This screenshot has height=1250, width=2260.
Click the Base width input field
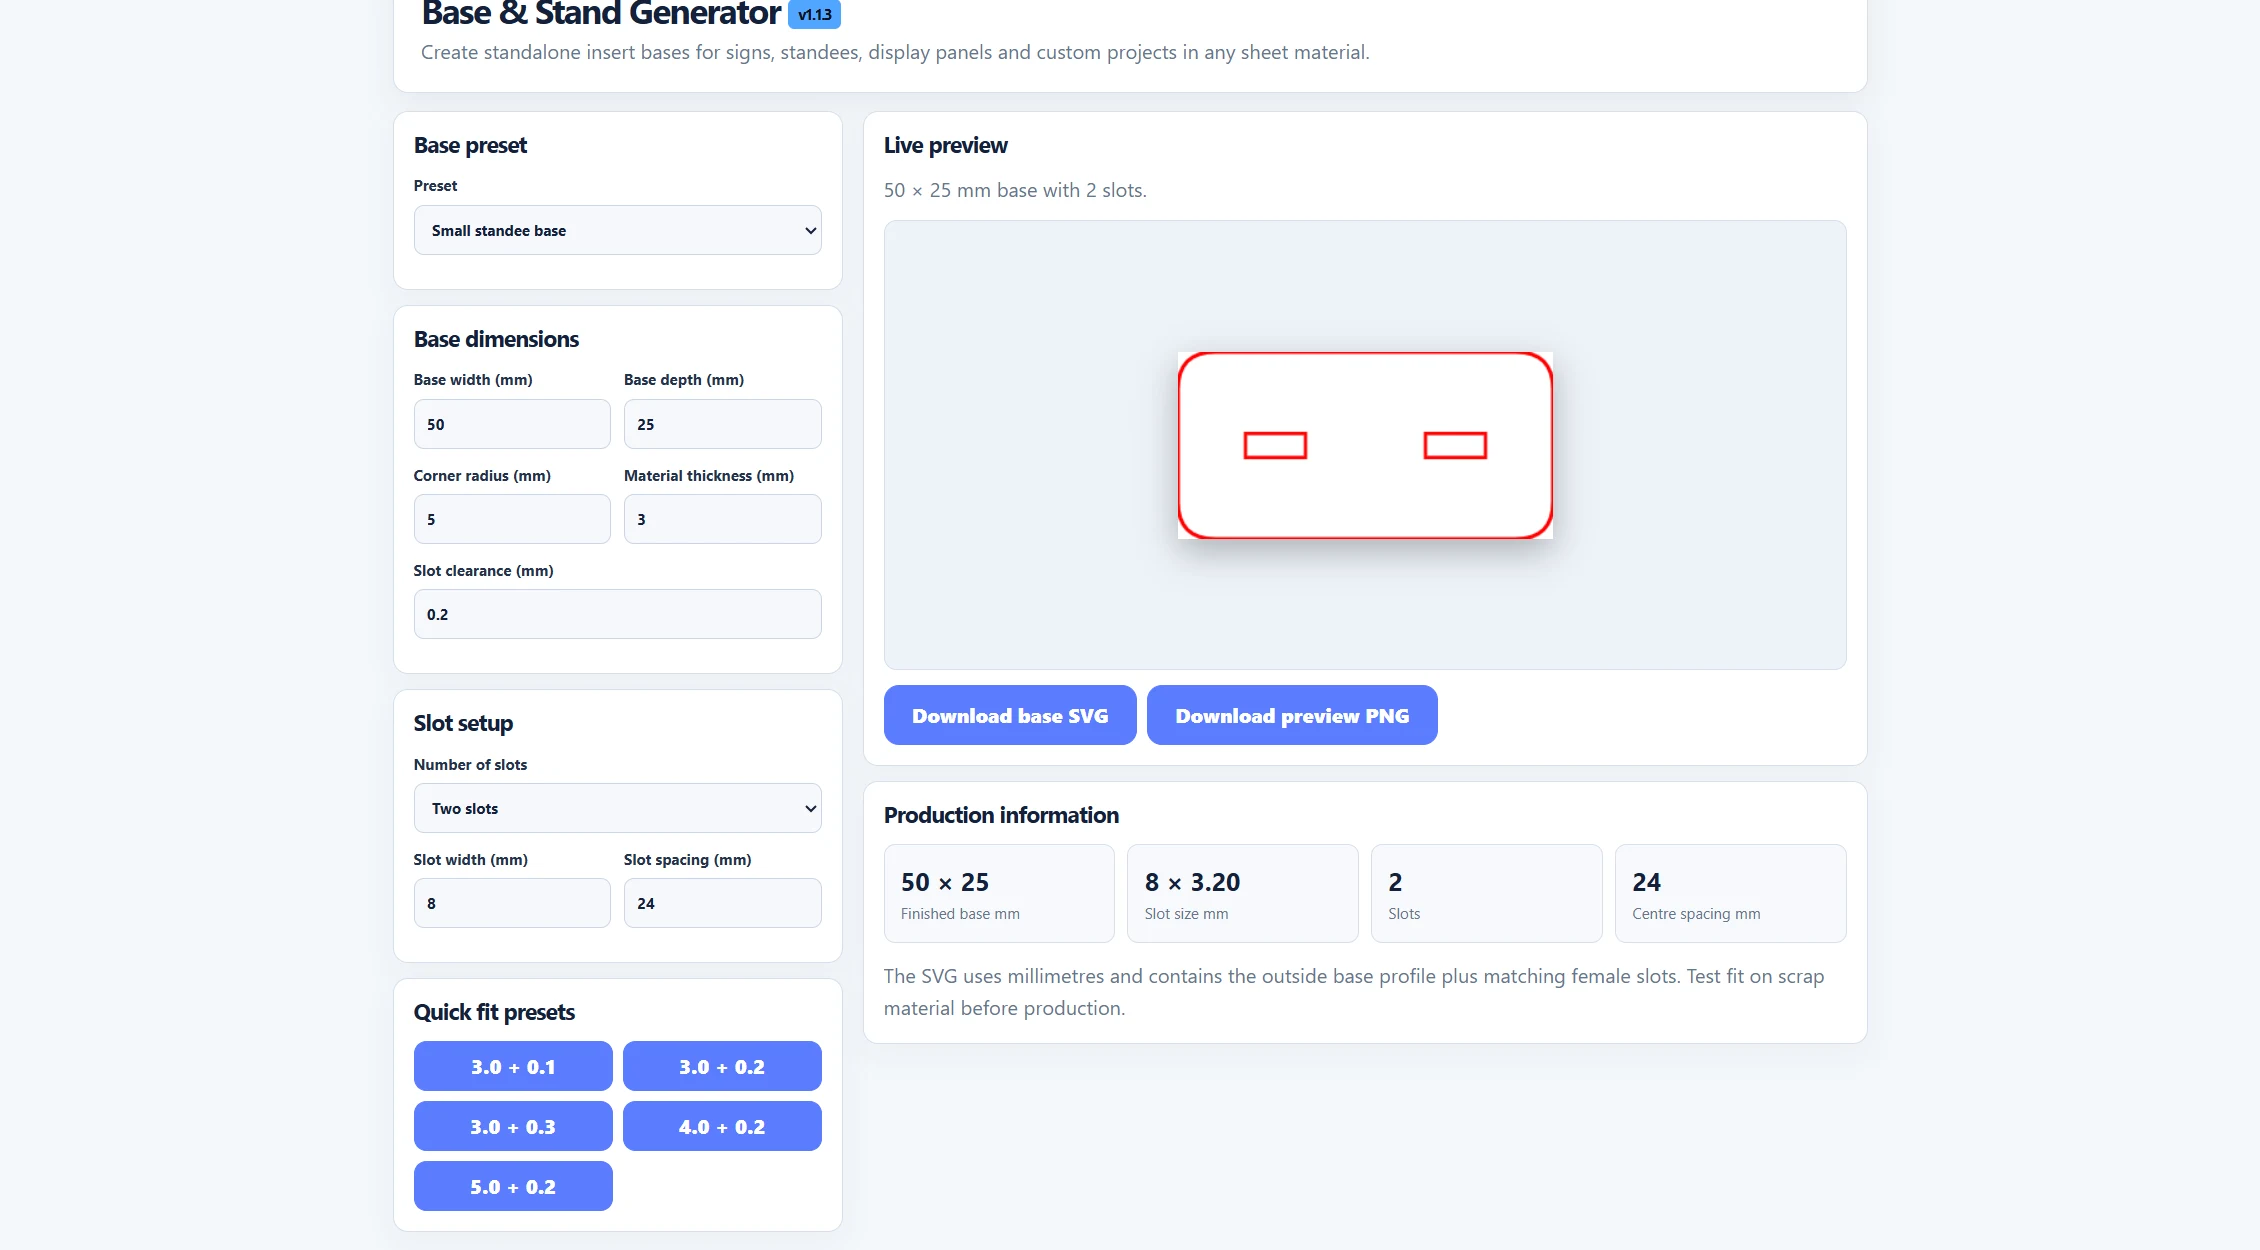point(512,424)
